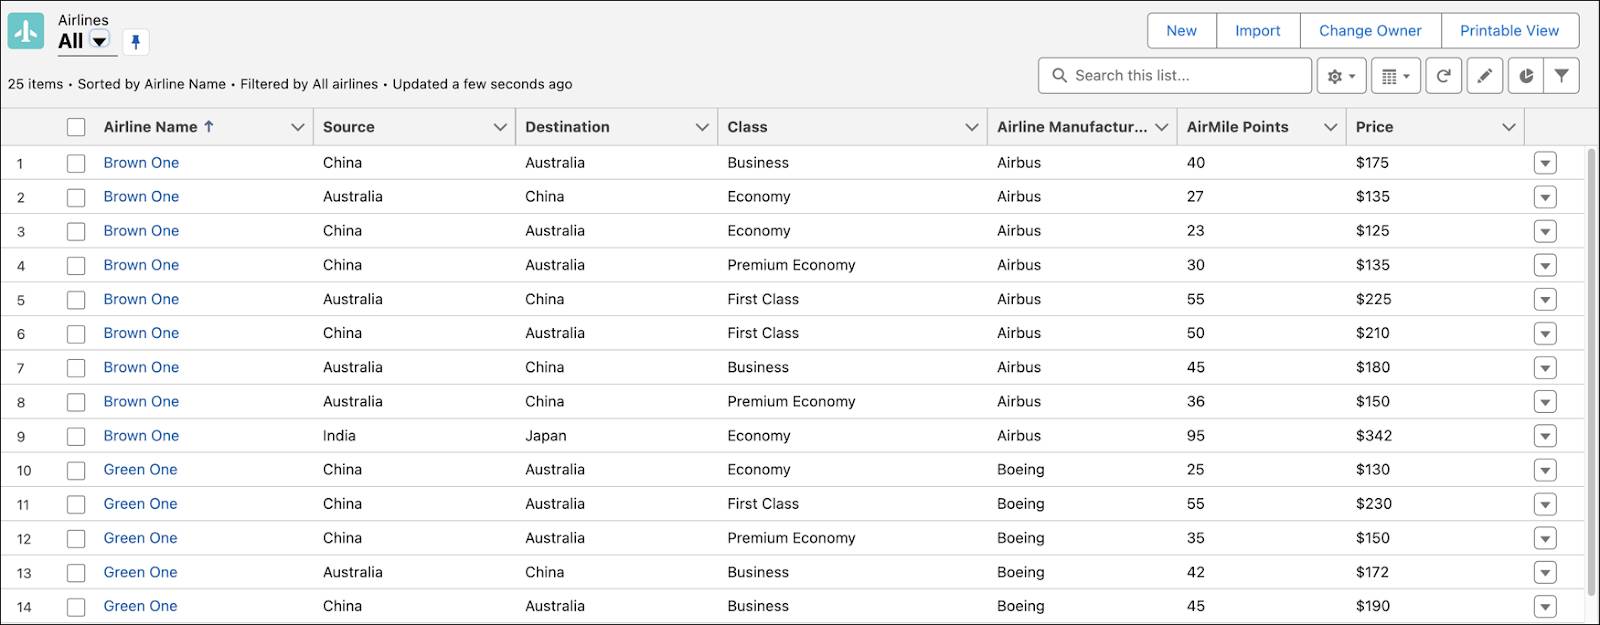This screenshot has height=625, width=1600.
Task: Refresh the airlines list
Action: [1443, 76]
